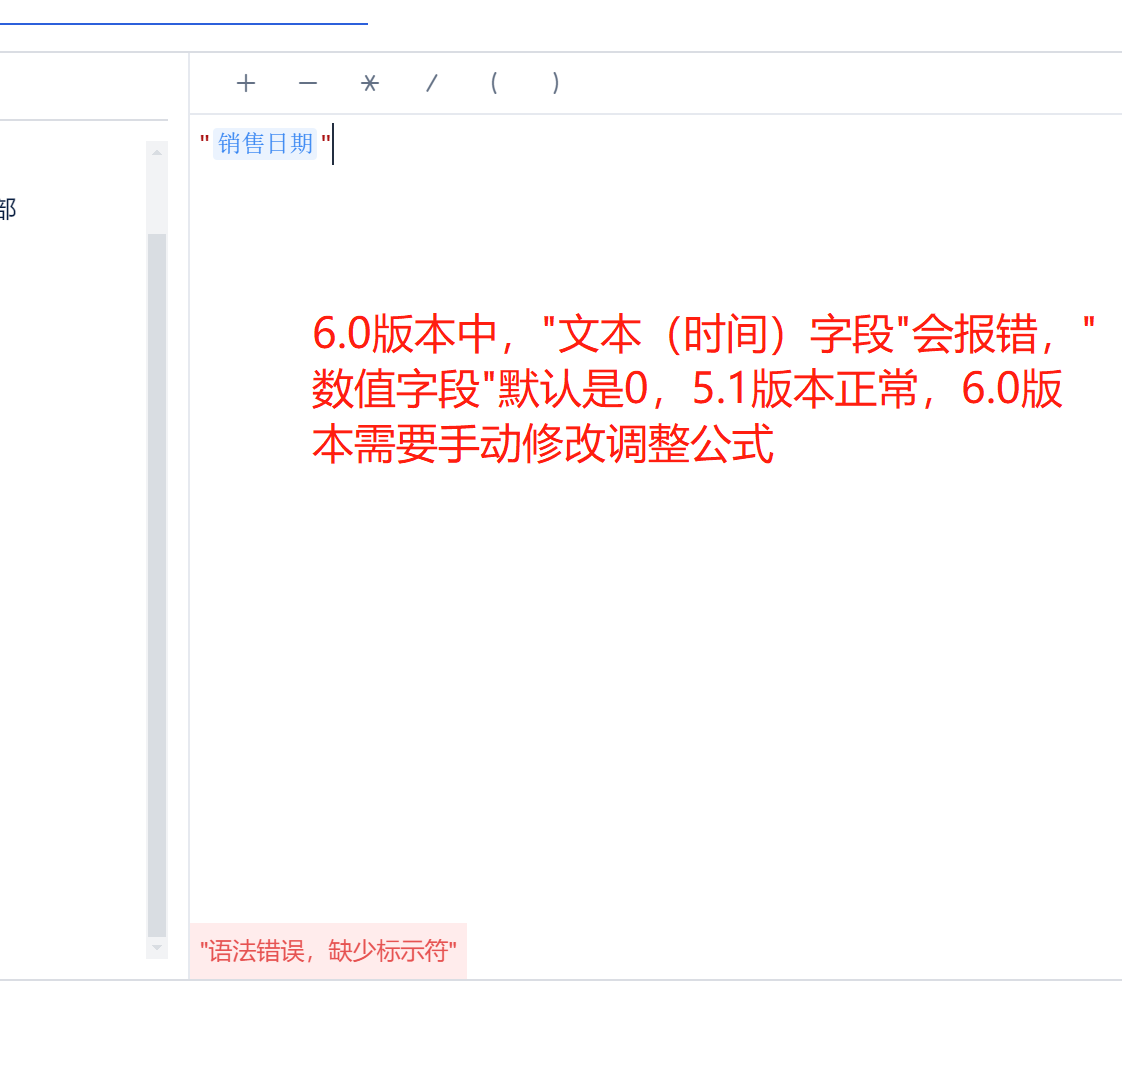Click inside the formula editor area
Image resolution: width=1122 pixels, height=1067 pixels.
pyautogui.click(x=600, y=600)
